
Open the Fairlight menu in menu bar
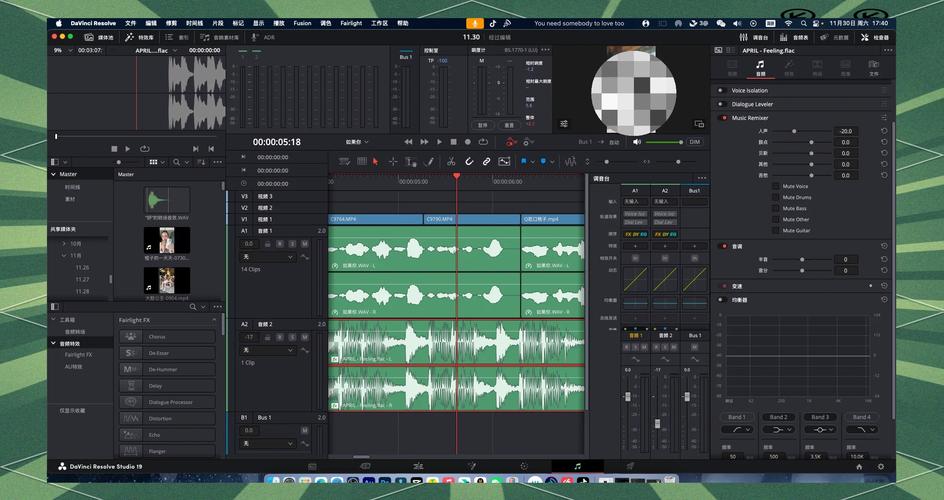click(x=351, y=23)
